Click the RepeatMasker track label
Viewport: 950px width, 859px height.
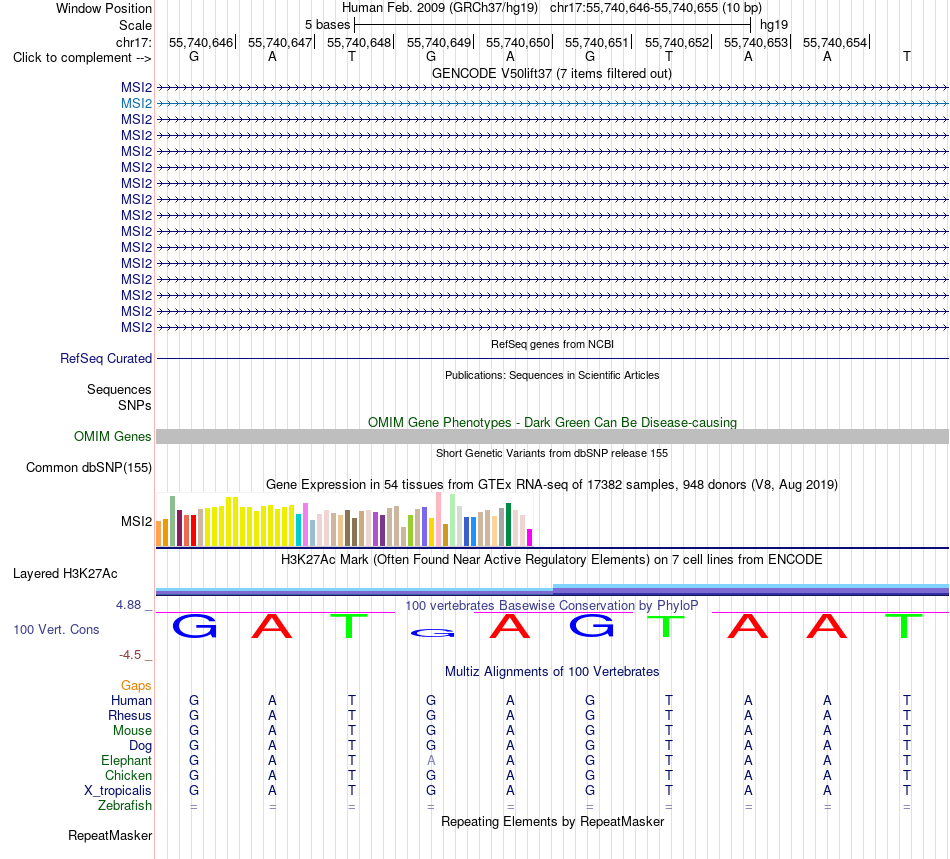click(110, 835)
